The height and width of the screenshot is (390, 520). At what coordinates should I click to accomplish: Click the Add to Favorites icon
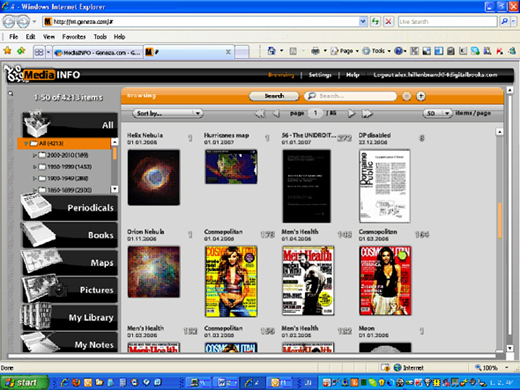point(21,51)
